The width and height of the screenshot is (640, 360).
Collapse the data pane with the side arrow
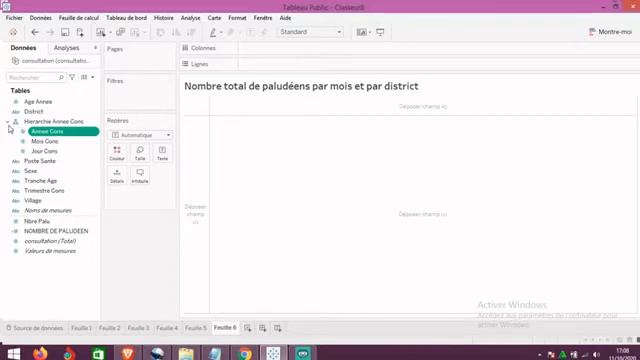[96, 48]
